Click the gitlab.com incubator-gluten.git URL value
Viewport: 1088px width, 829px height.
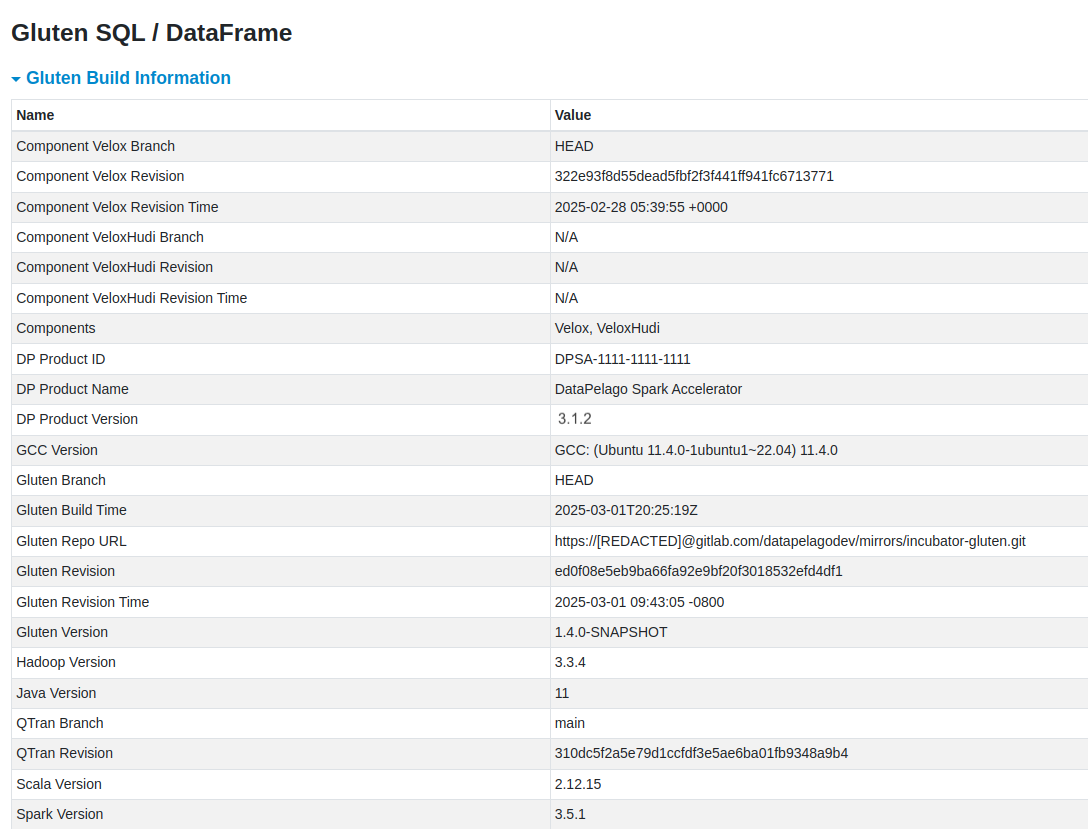[x=790, y=541]
